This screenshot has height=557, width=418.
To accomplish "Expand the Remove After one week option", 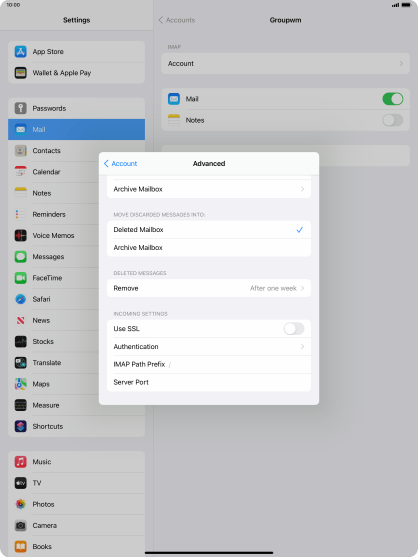I will (209, 288).
